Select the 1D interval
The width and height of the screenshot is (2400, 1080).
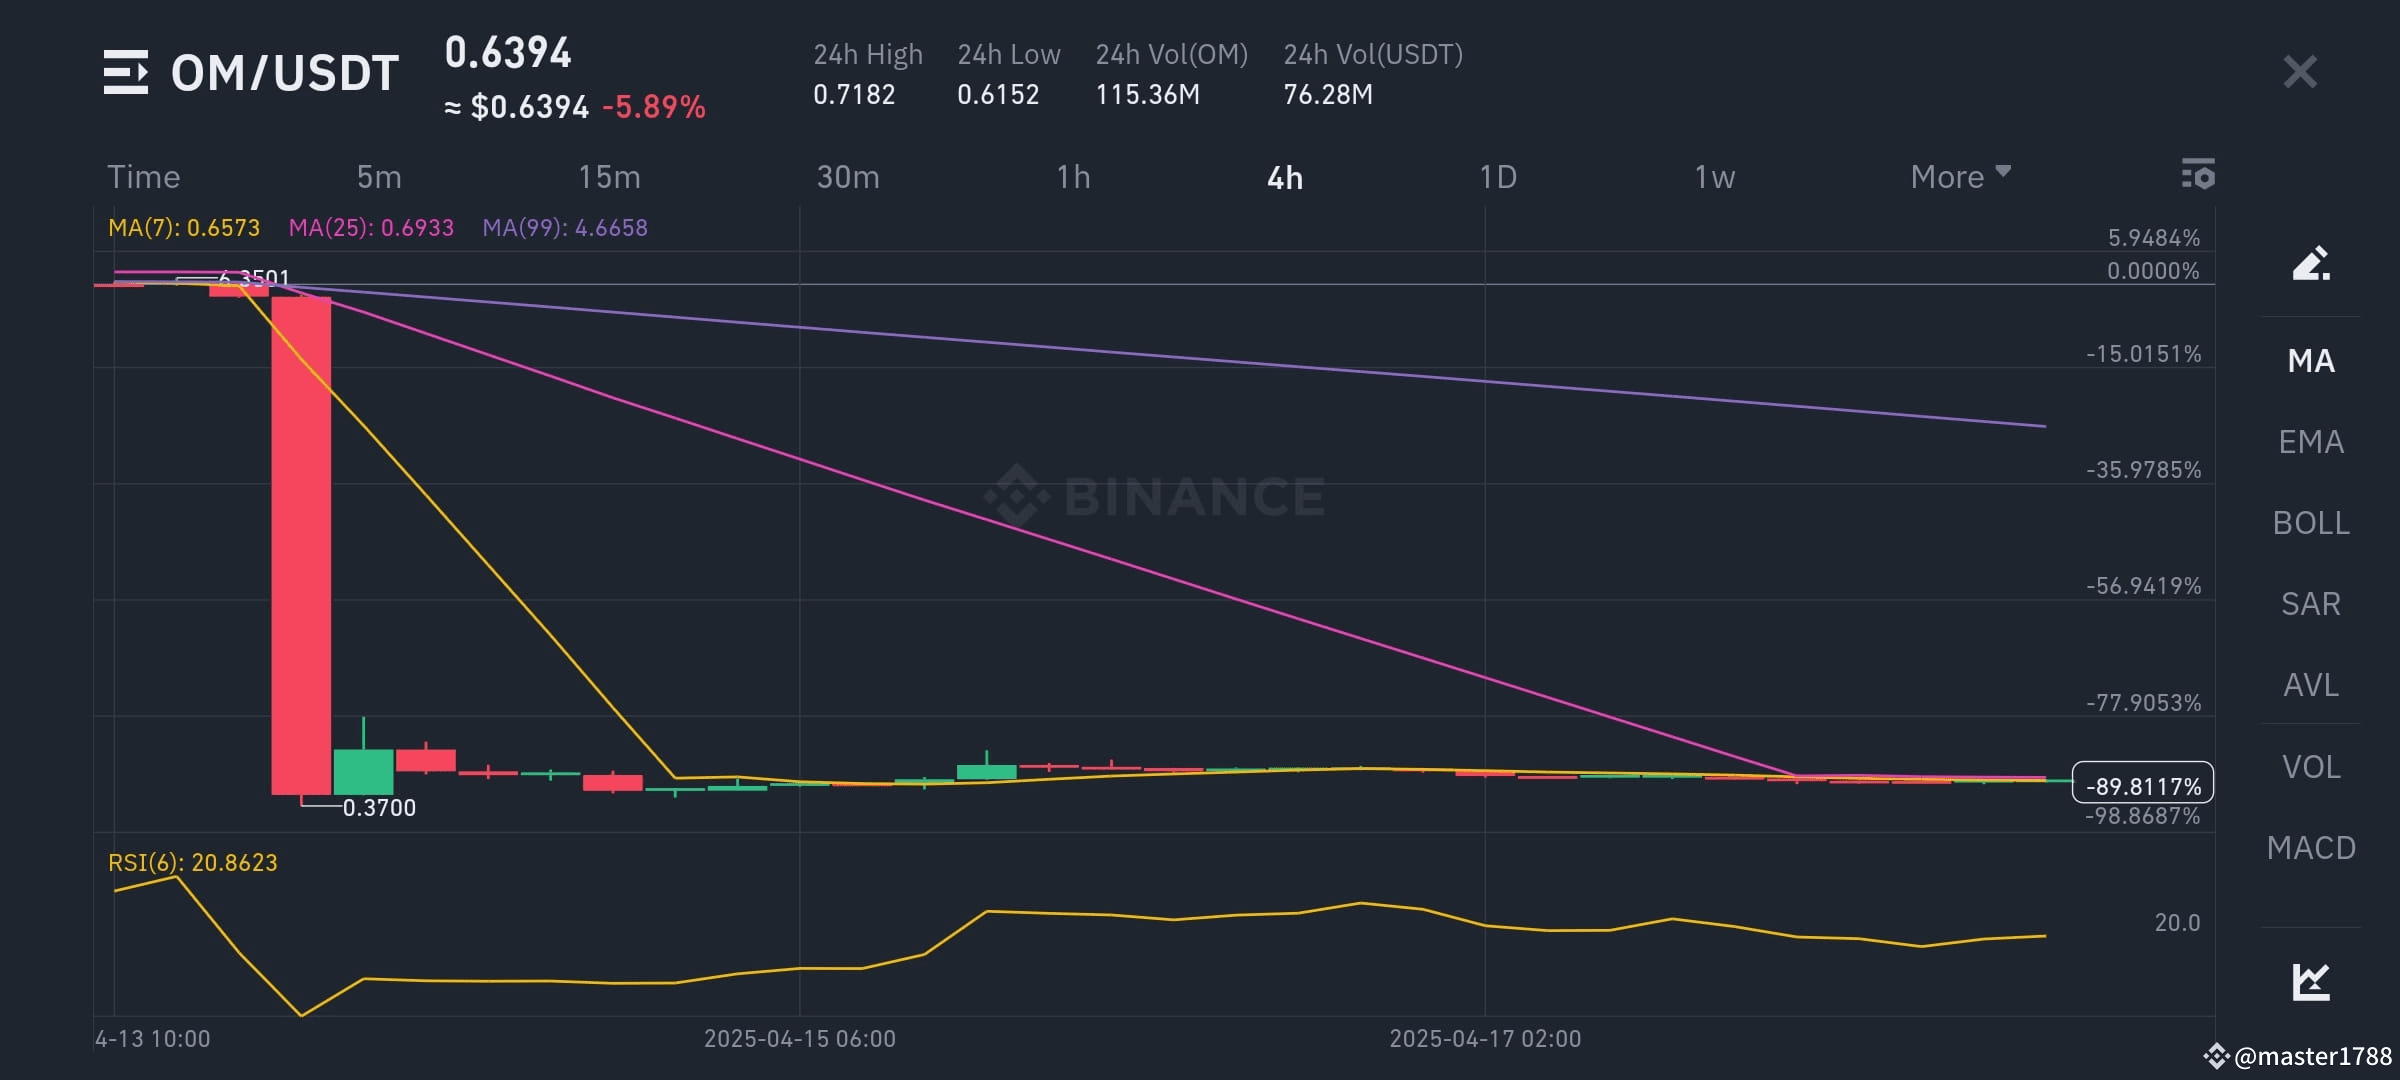[x=1498, y=177]
